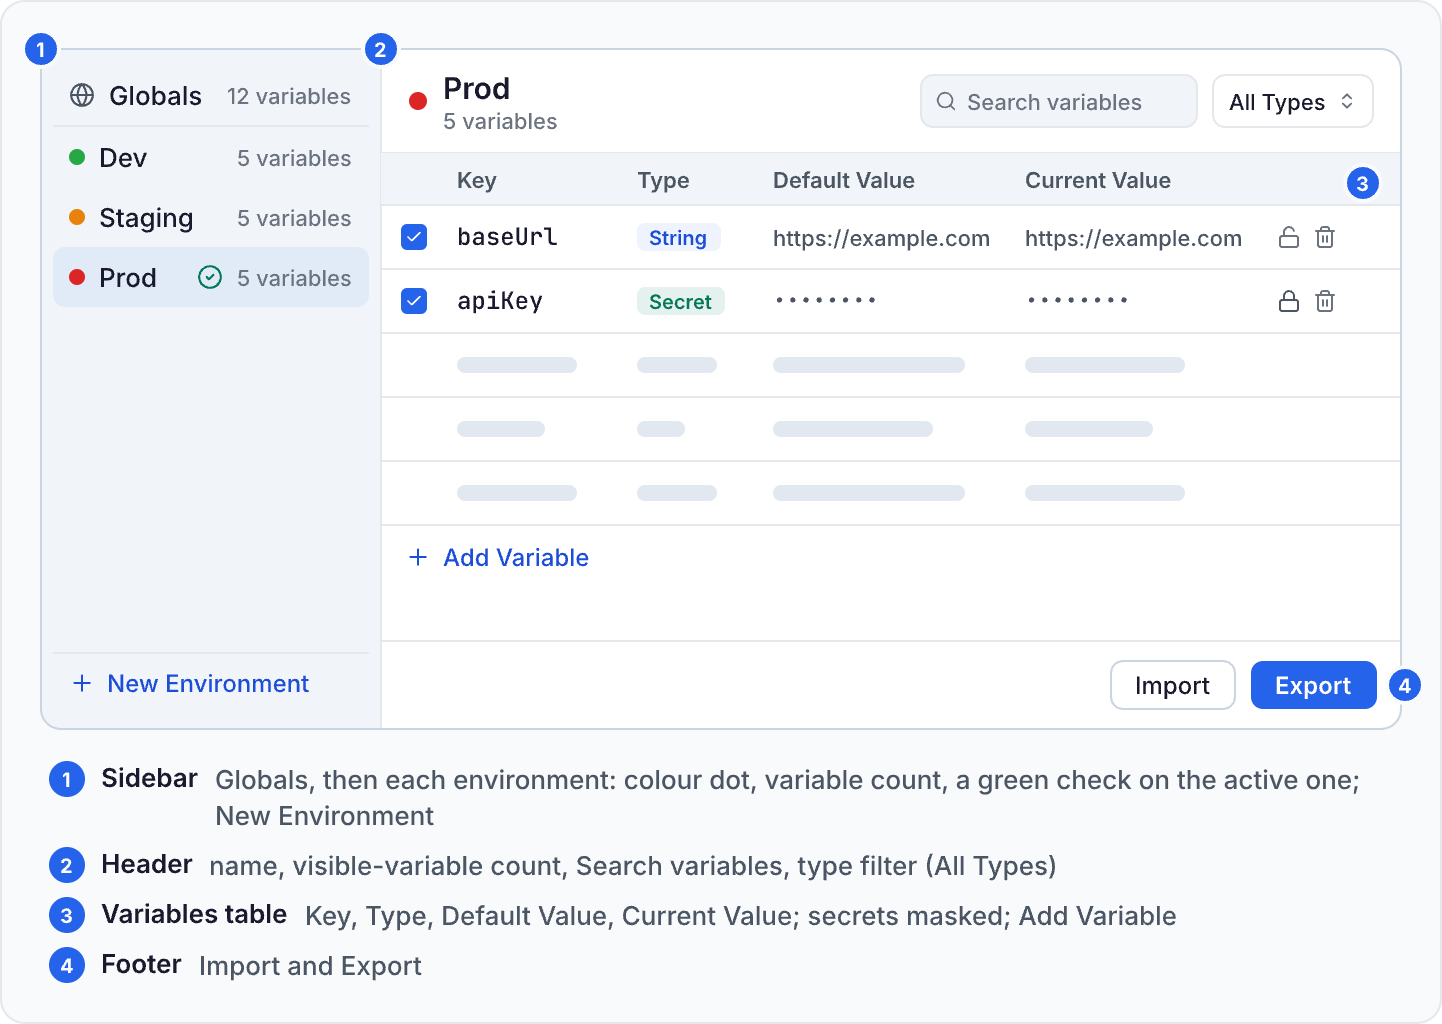Screen dimensions: 1442x1024
Task: Click the String type badge for baseUrl
Action: tap(678, 237)
